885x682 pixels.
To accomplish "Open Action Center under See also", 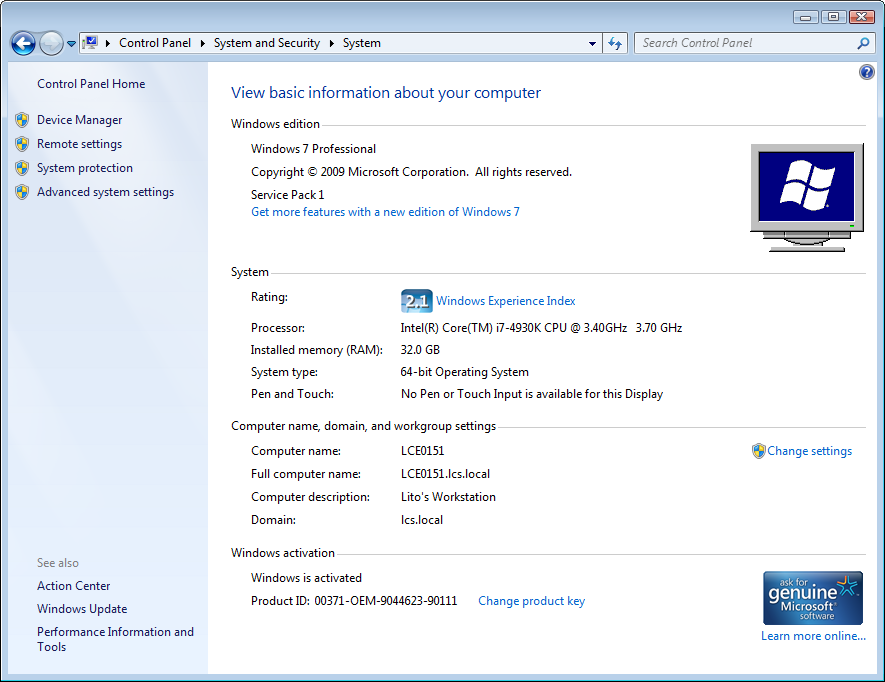I will coord(73,586).
